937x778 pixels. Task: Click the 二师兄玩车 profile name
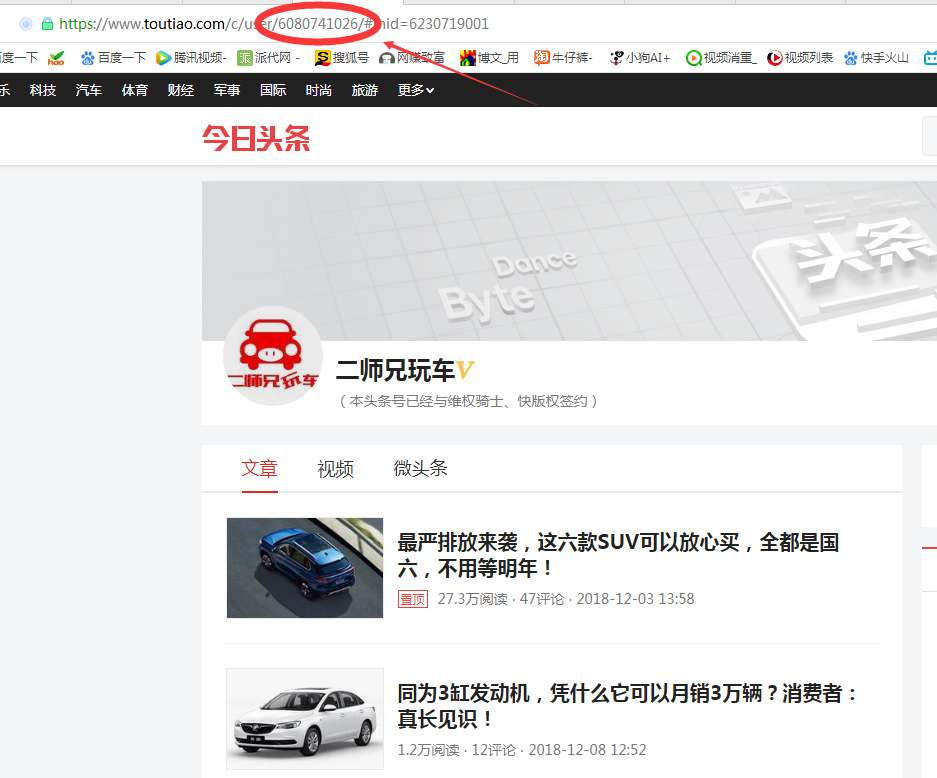click(395, 370)
